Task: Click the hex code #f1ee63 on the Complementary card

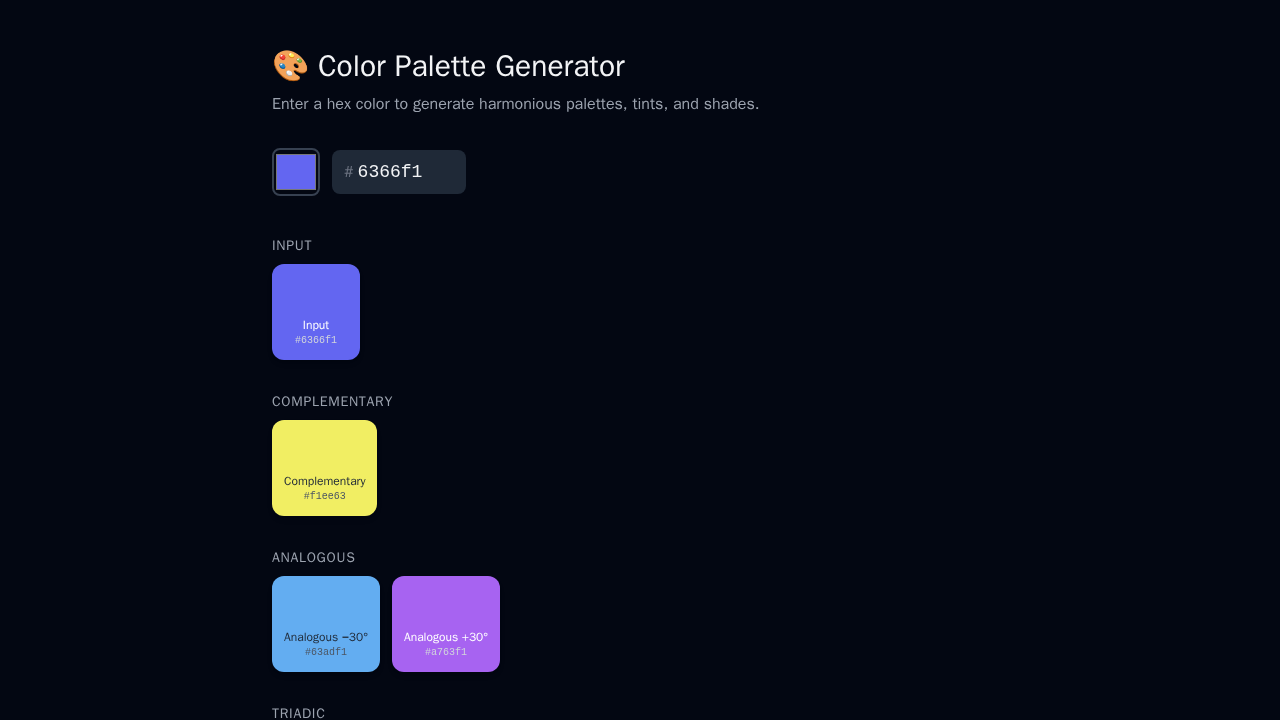Action: [324, 495]
